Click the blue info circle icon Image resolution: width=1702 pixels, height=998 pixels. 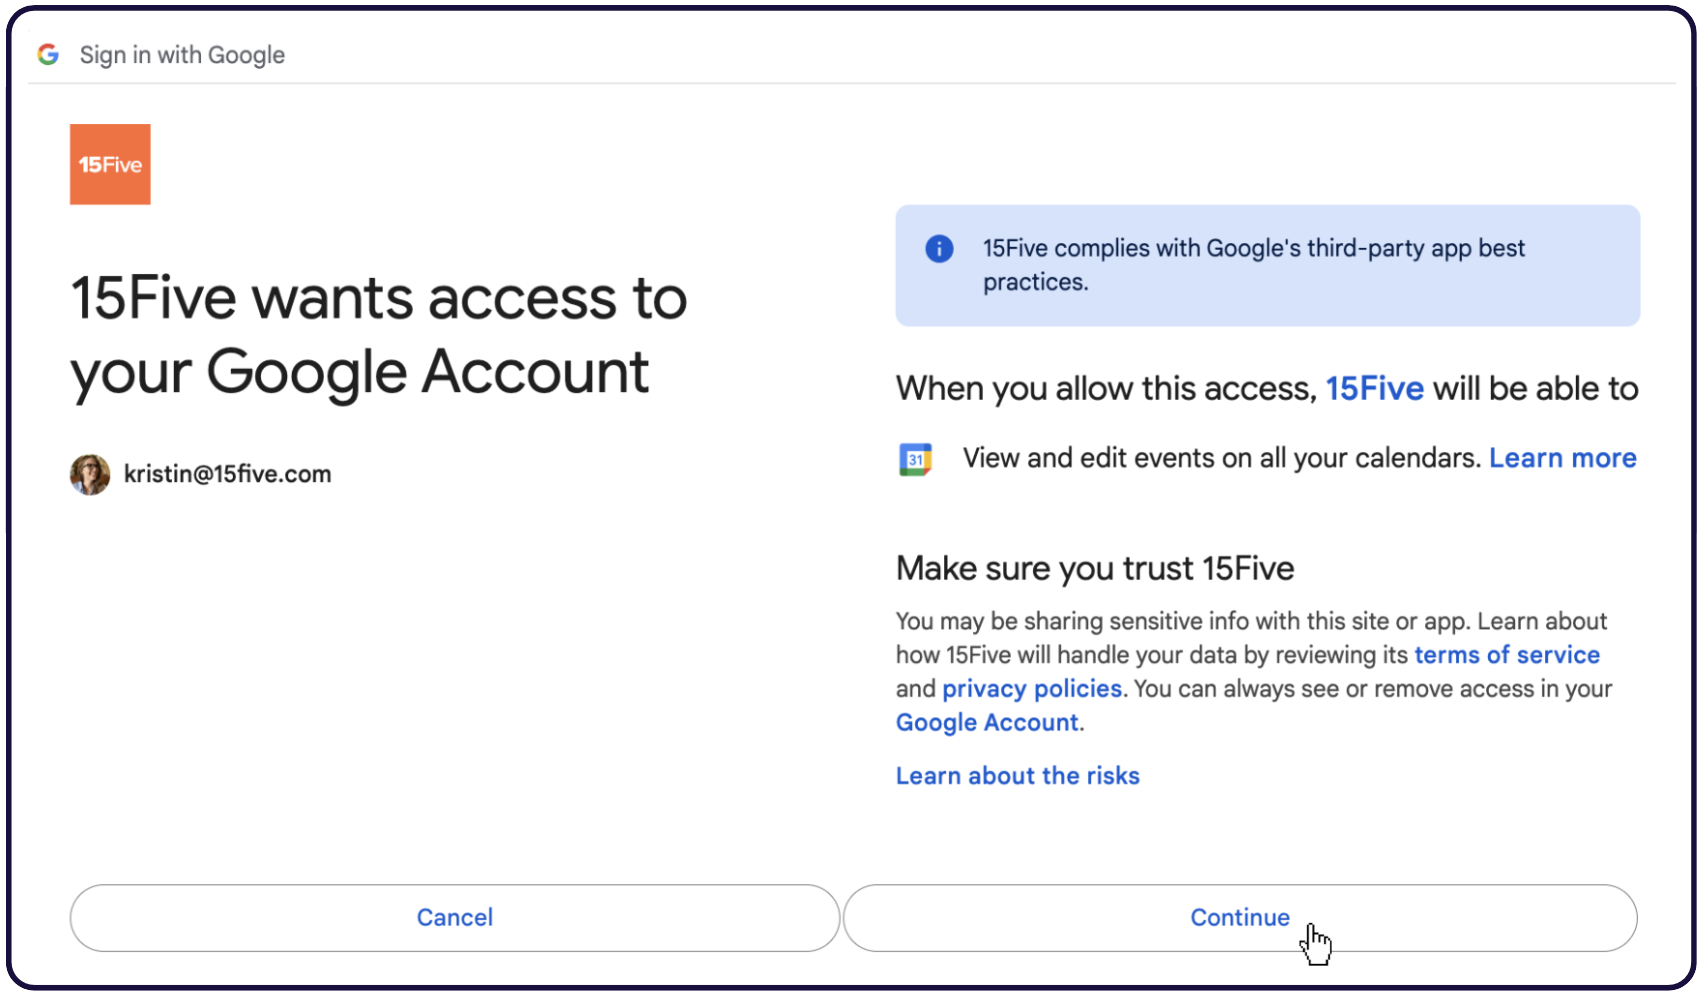(939, 248)
